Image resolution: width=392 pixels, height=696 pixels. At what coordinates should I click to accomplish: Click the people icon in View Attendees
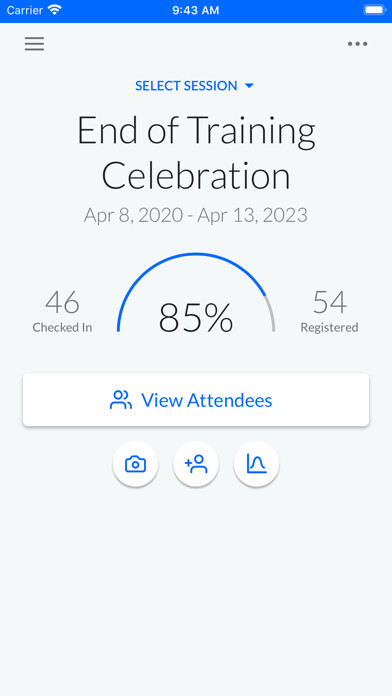(121, 400)
